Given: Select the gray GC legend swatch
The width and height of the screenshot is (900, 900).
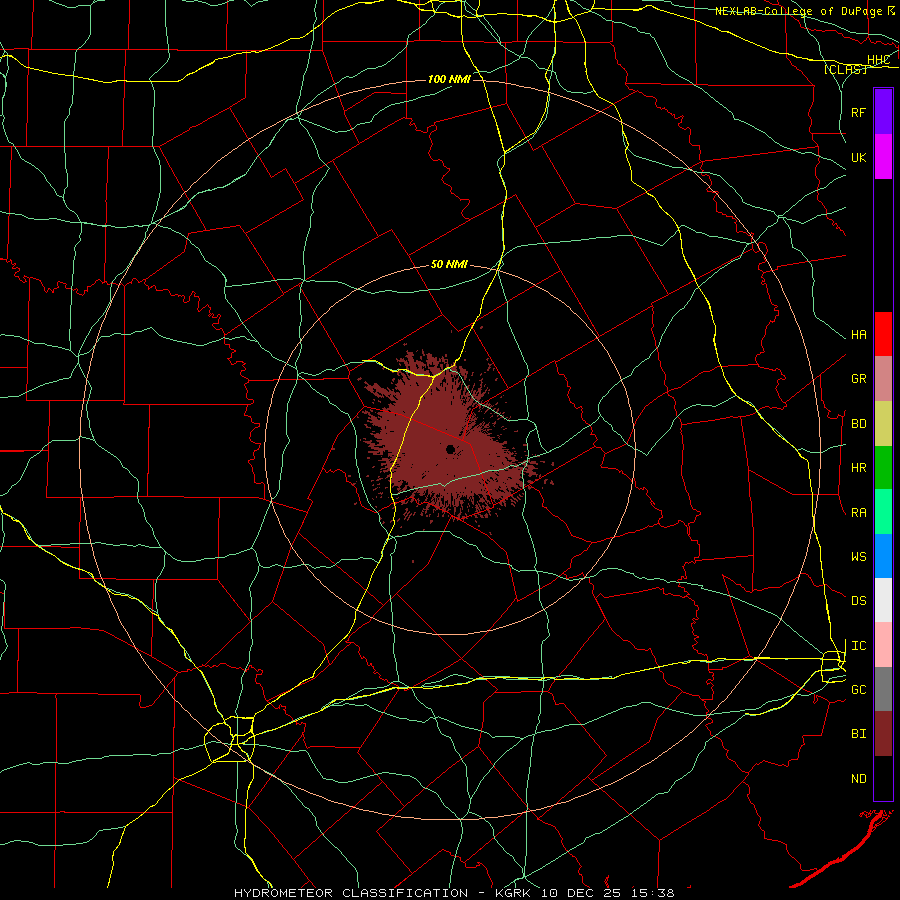Looking at the screenshot, I should coord(883,689).
